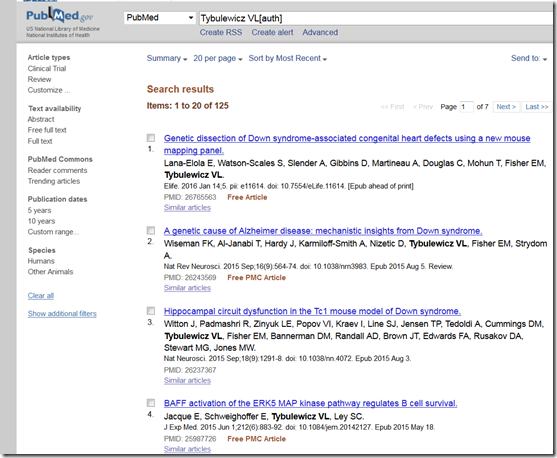This screenshot has height=458, width=557.
Task: Filter by Free full text
Action: coord(47,130)
